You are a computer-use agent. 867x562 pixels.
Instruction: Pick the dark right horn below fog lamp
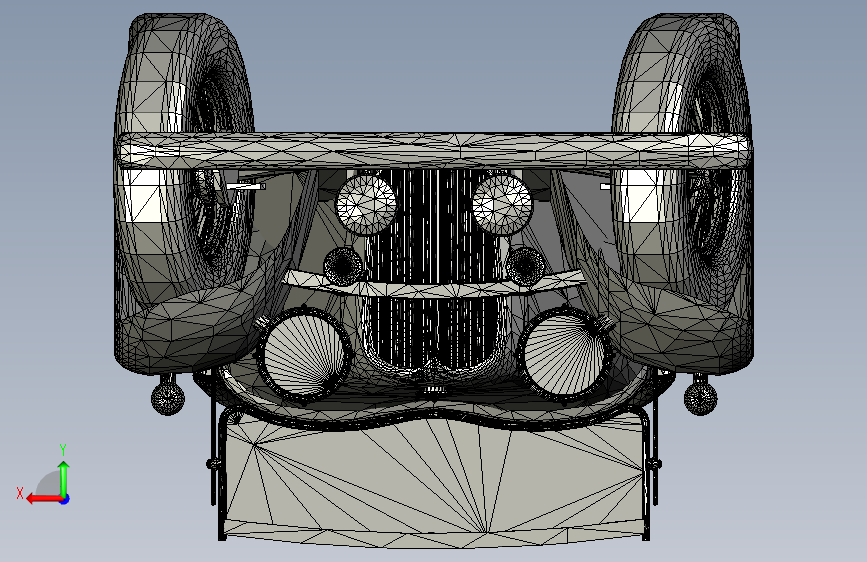525,267
